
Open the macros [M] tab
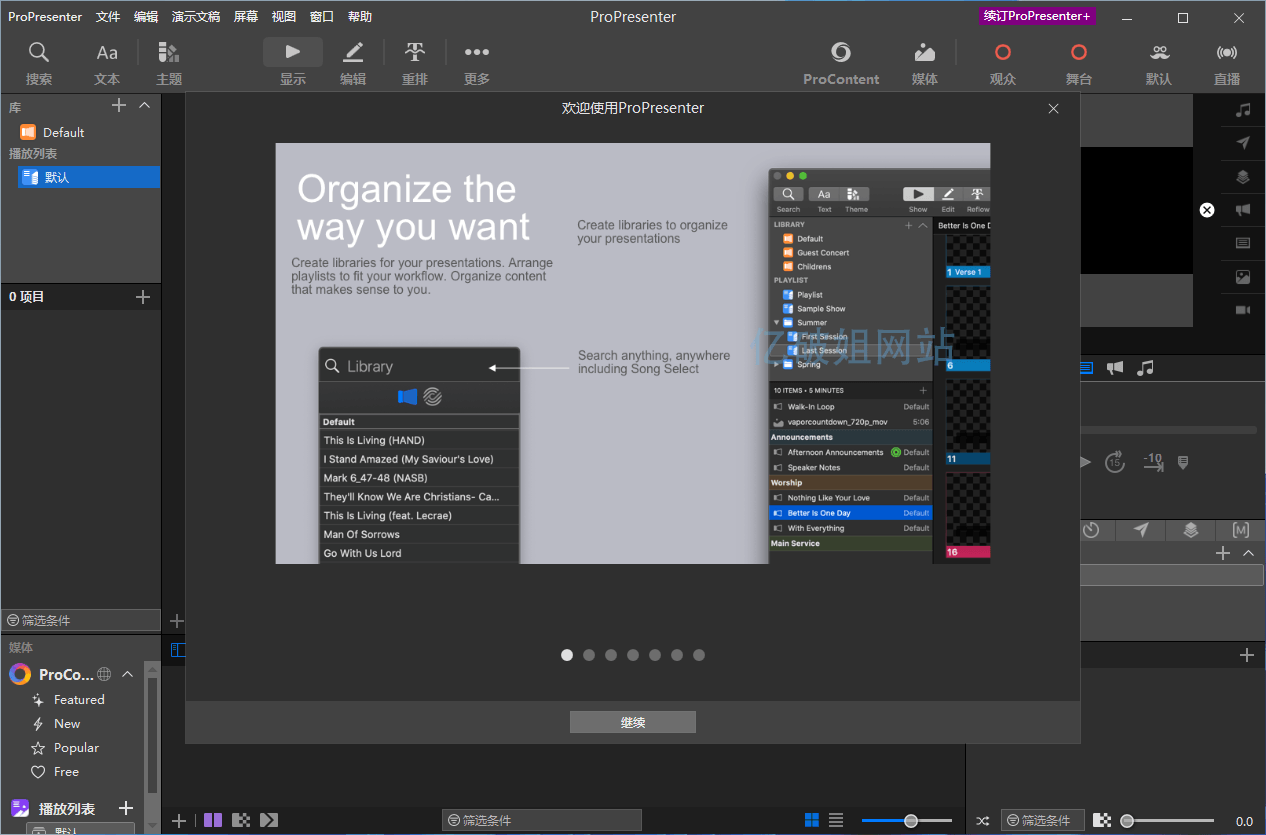tap(1241, 530)
